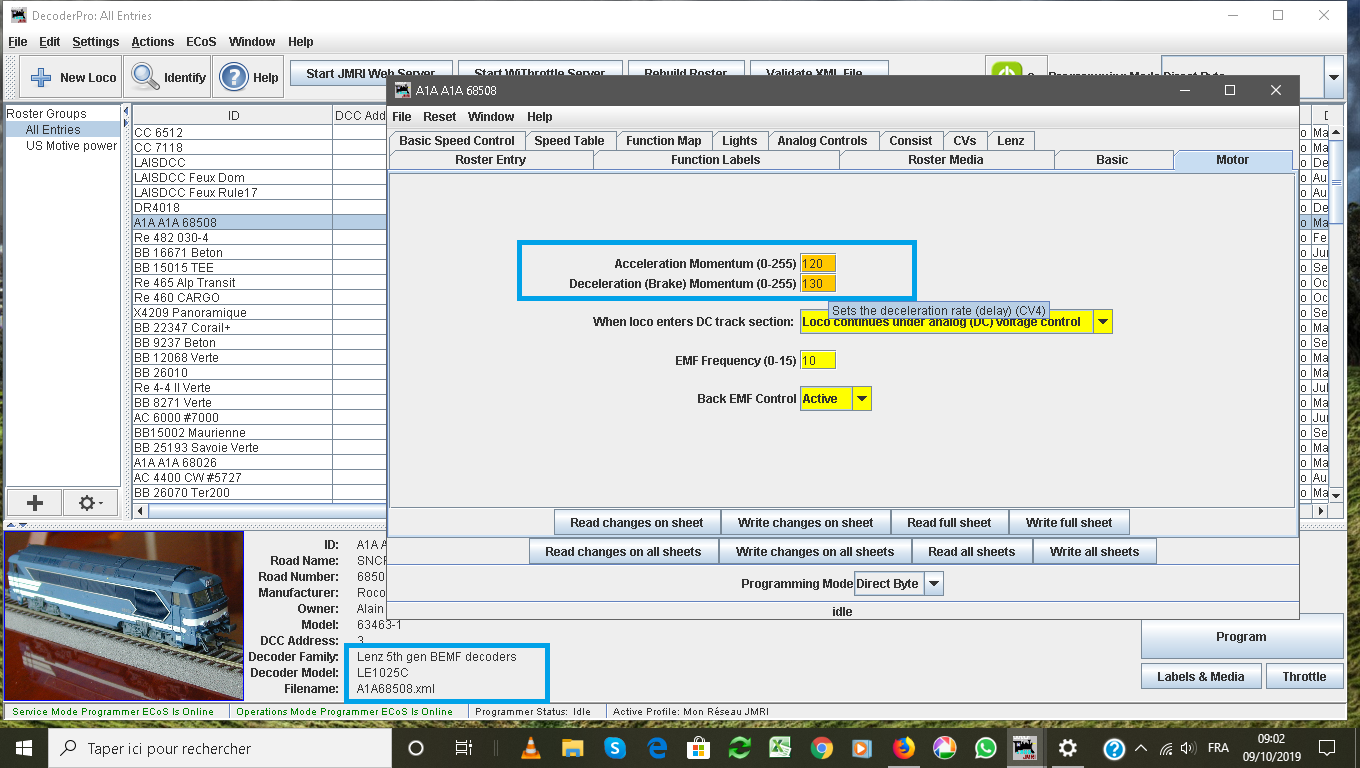Click the Deceleration (Brake) Momentum field
This screenshot has width=1360, height=768.
(x=818, y=284)
